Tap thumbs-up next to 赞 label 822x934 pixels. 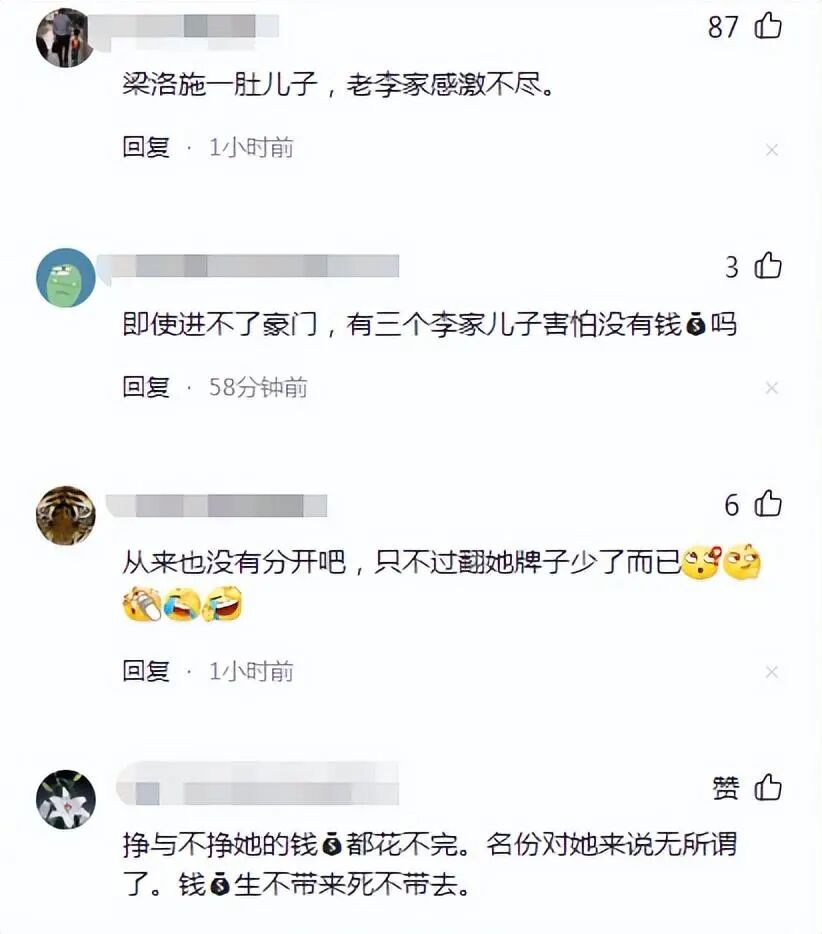tap(768, 787)
